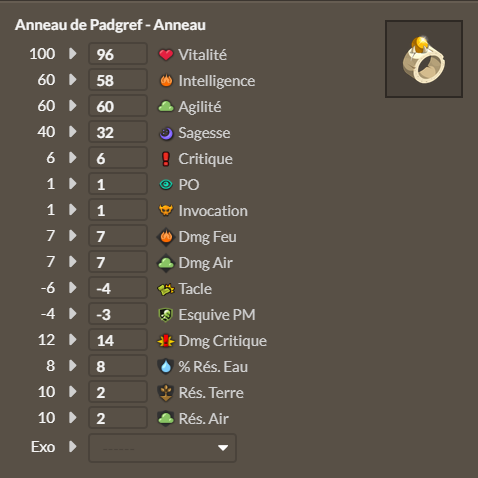Click the arrow beside Sagesse max 40
Image resolution: width=478 pixels, height=478 pixels.
[72, 132]
